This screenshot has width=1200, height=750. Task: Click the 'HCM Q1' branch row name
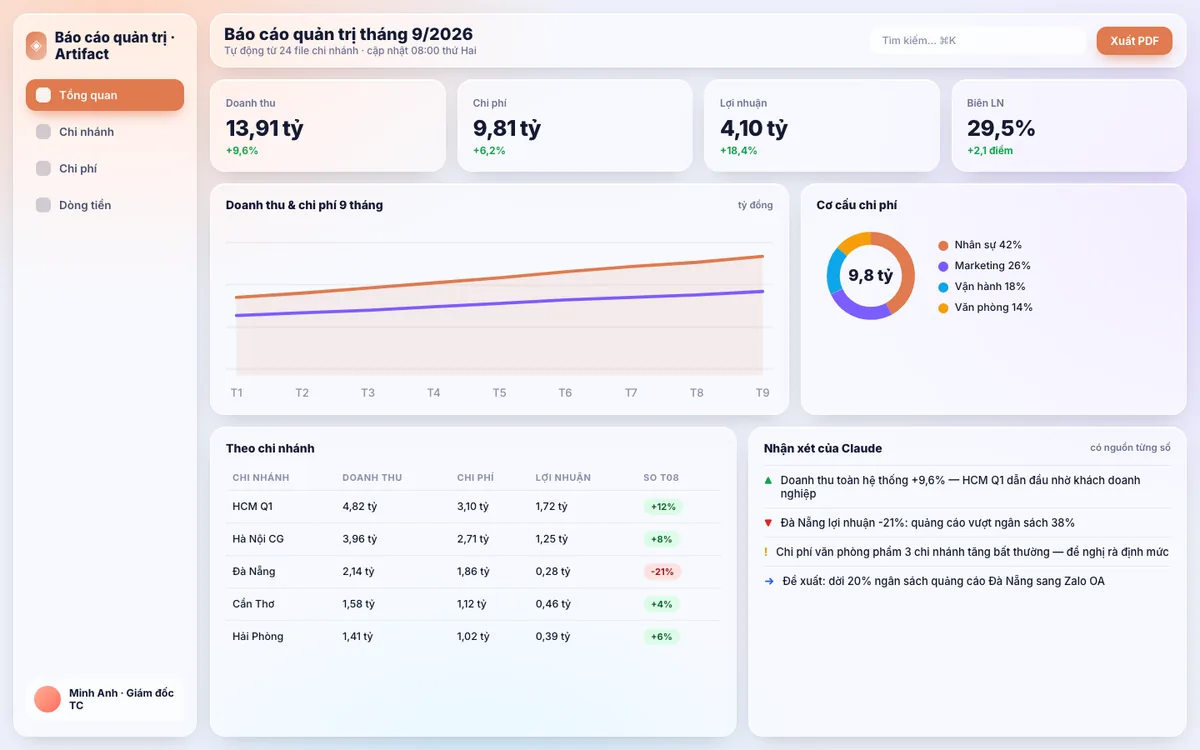[252, 507]
